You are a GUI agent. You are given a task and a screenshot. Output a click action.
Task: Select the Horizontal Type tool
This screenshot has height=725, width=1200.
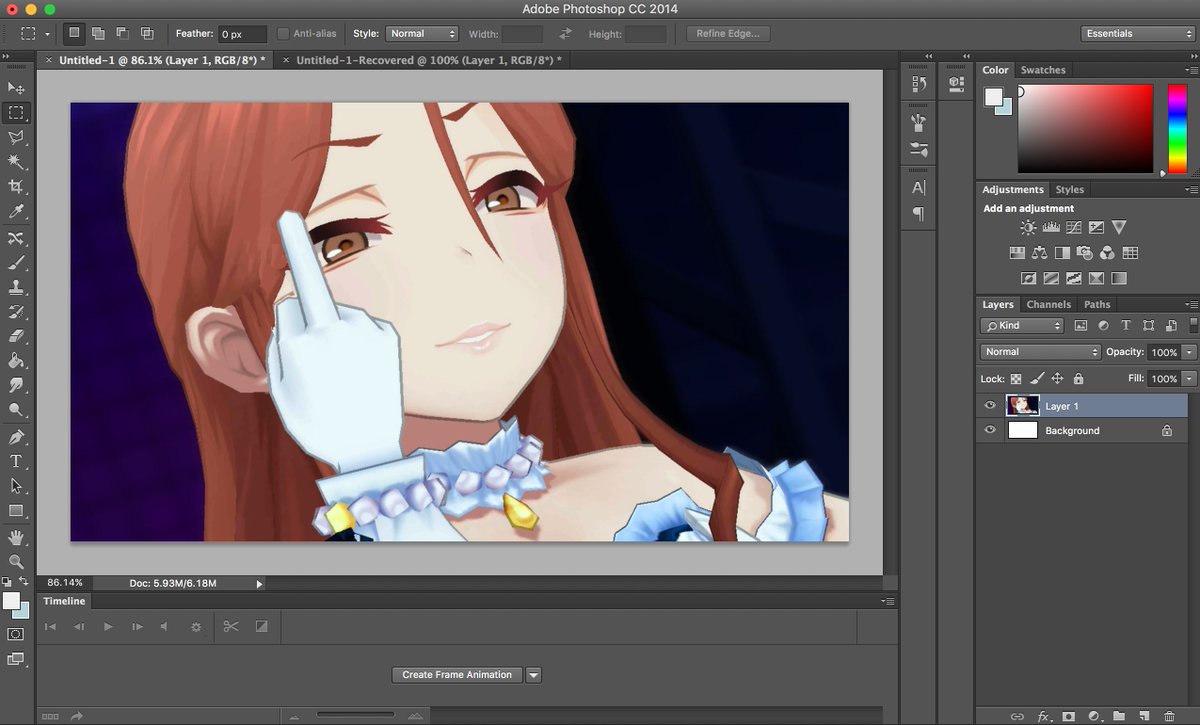(x=16, y=461)
